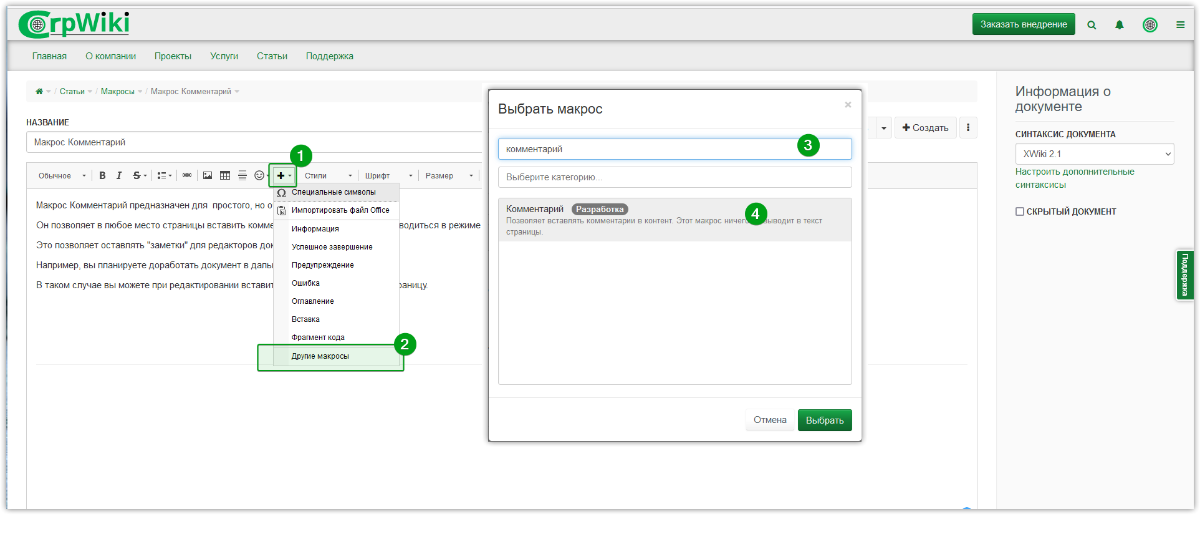Viewport: 1200px width, 534px height.
Task: Select 'Оглавление' menu item
Action: [x=336, y=301]
